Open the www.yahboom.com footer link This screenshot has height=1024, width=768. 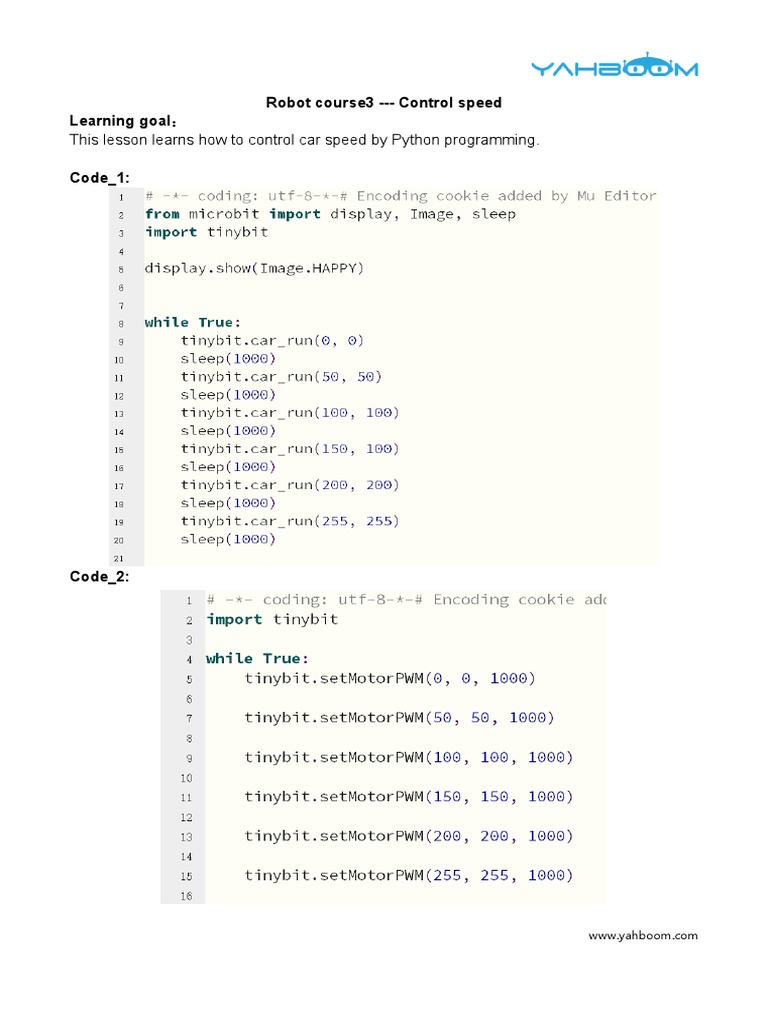pyautogui.click(x=643, y=936)
